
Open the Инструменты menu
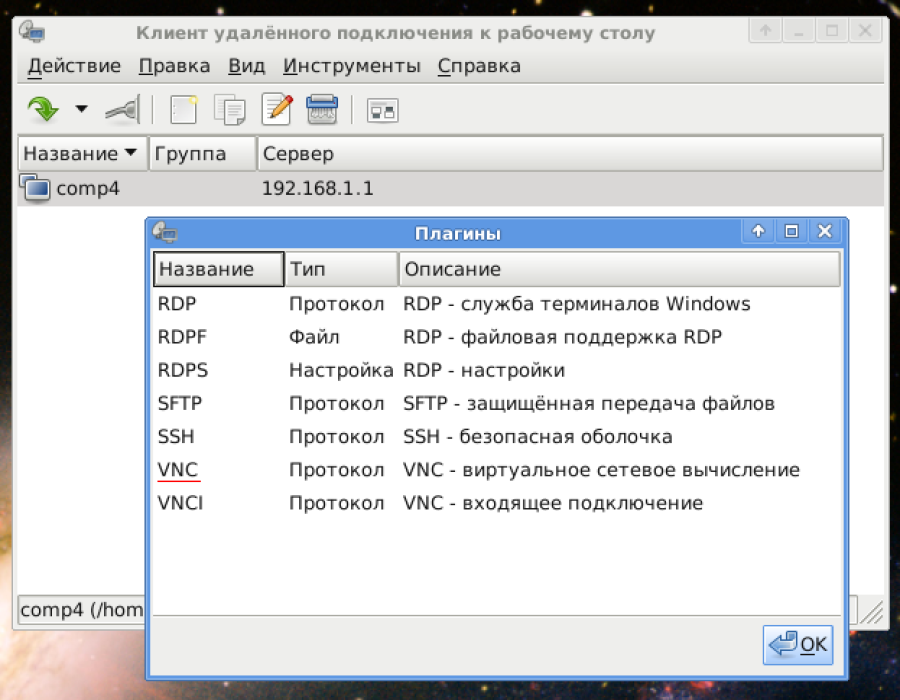[352, 66]
